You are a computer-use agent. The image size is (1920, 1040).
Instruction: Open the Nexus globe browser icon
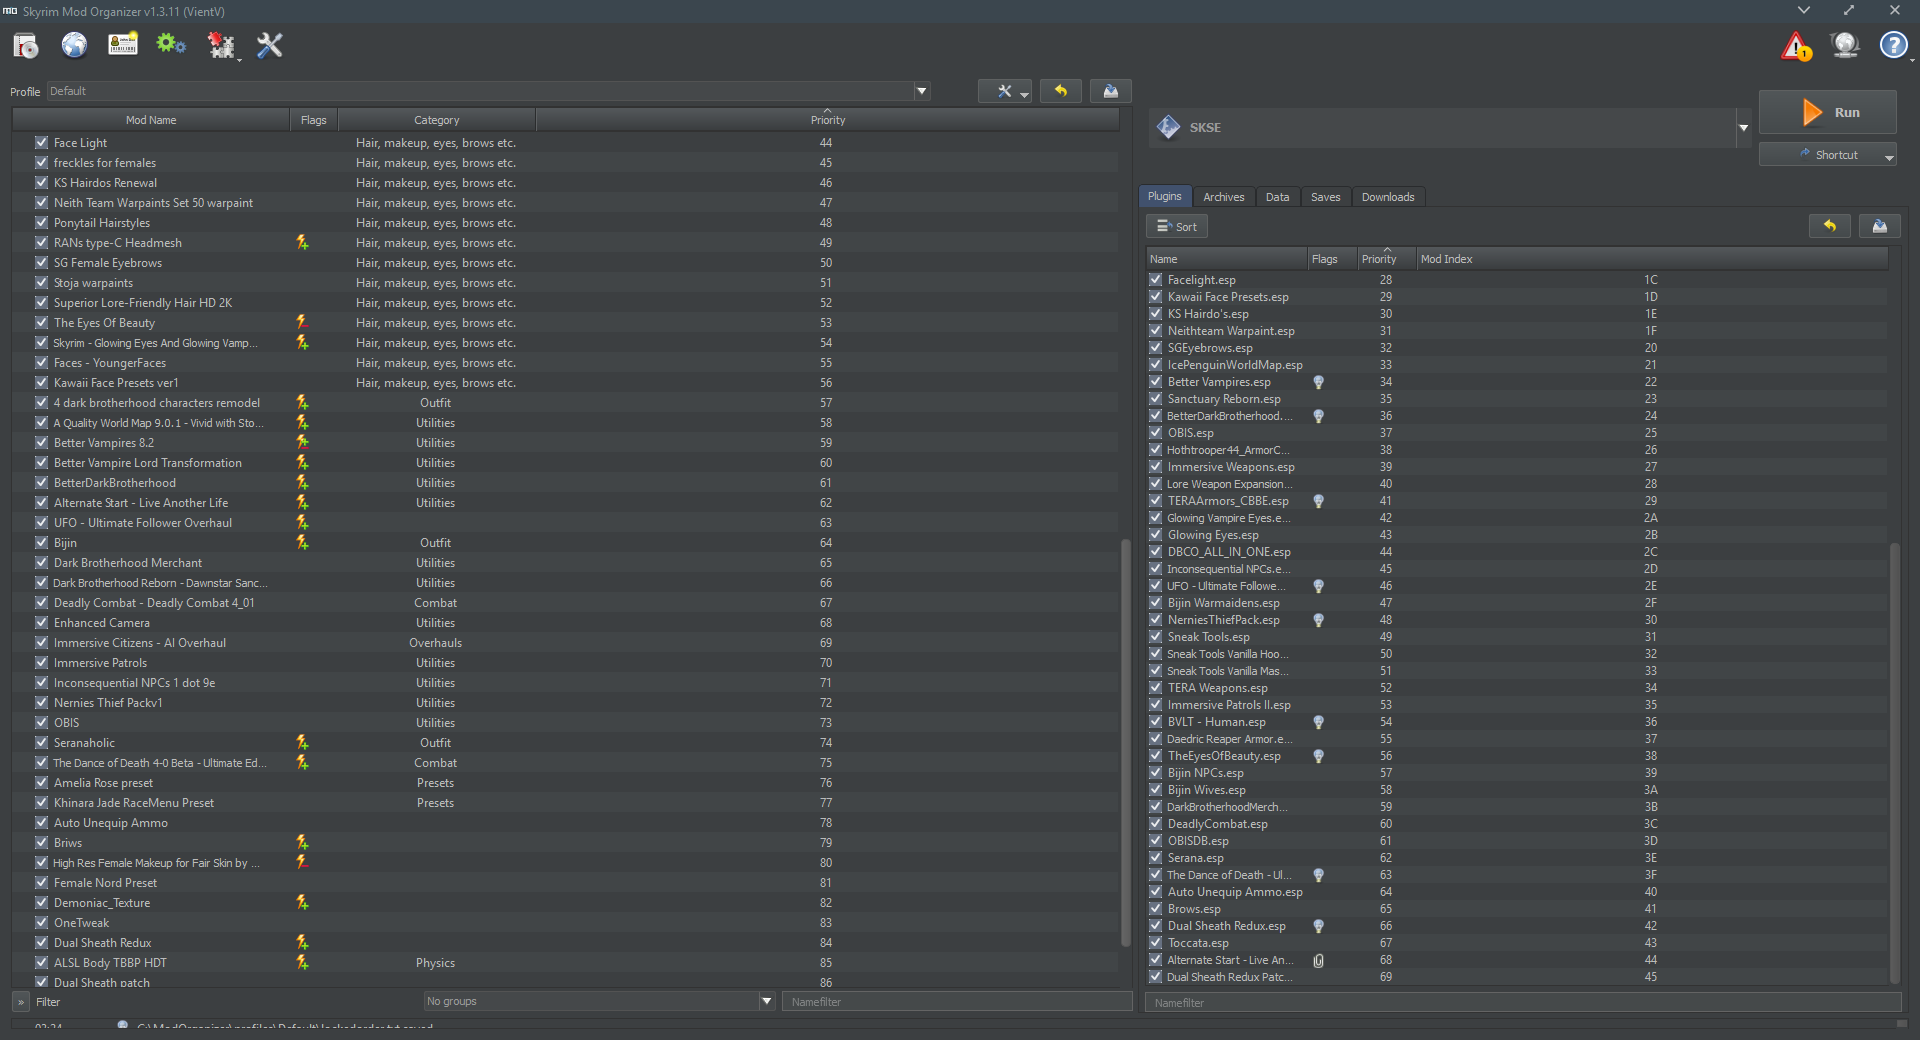pos(74,45)
